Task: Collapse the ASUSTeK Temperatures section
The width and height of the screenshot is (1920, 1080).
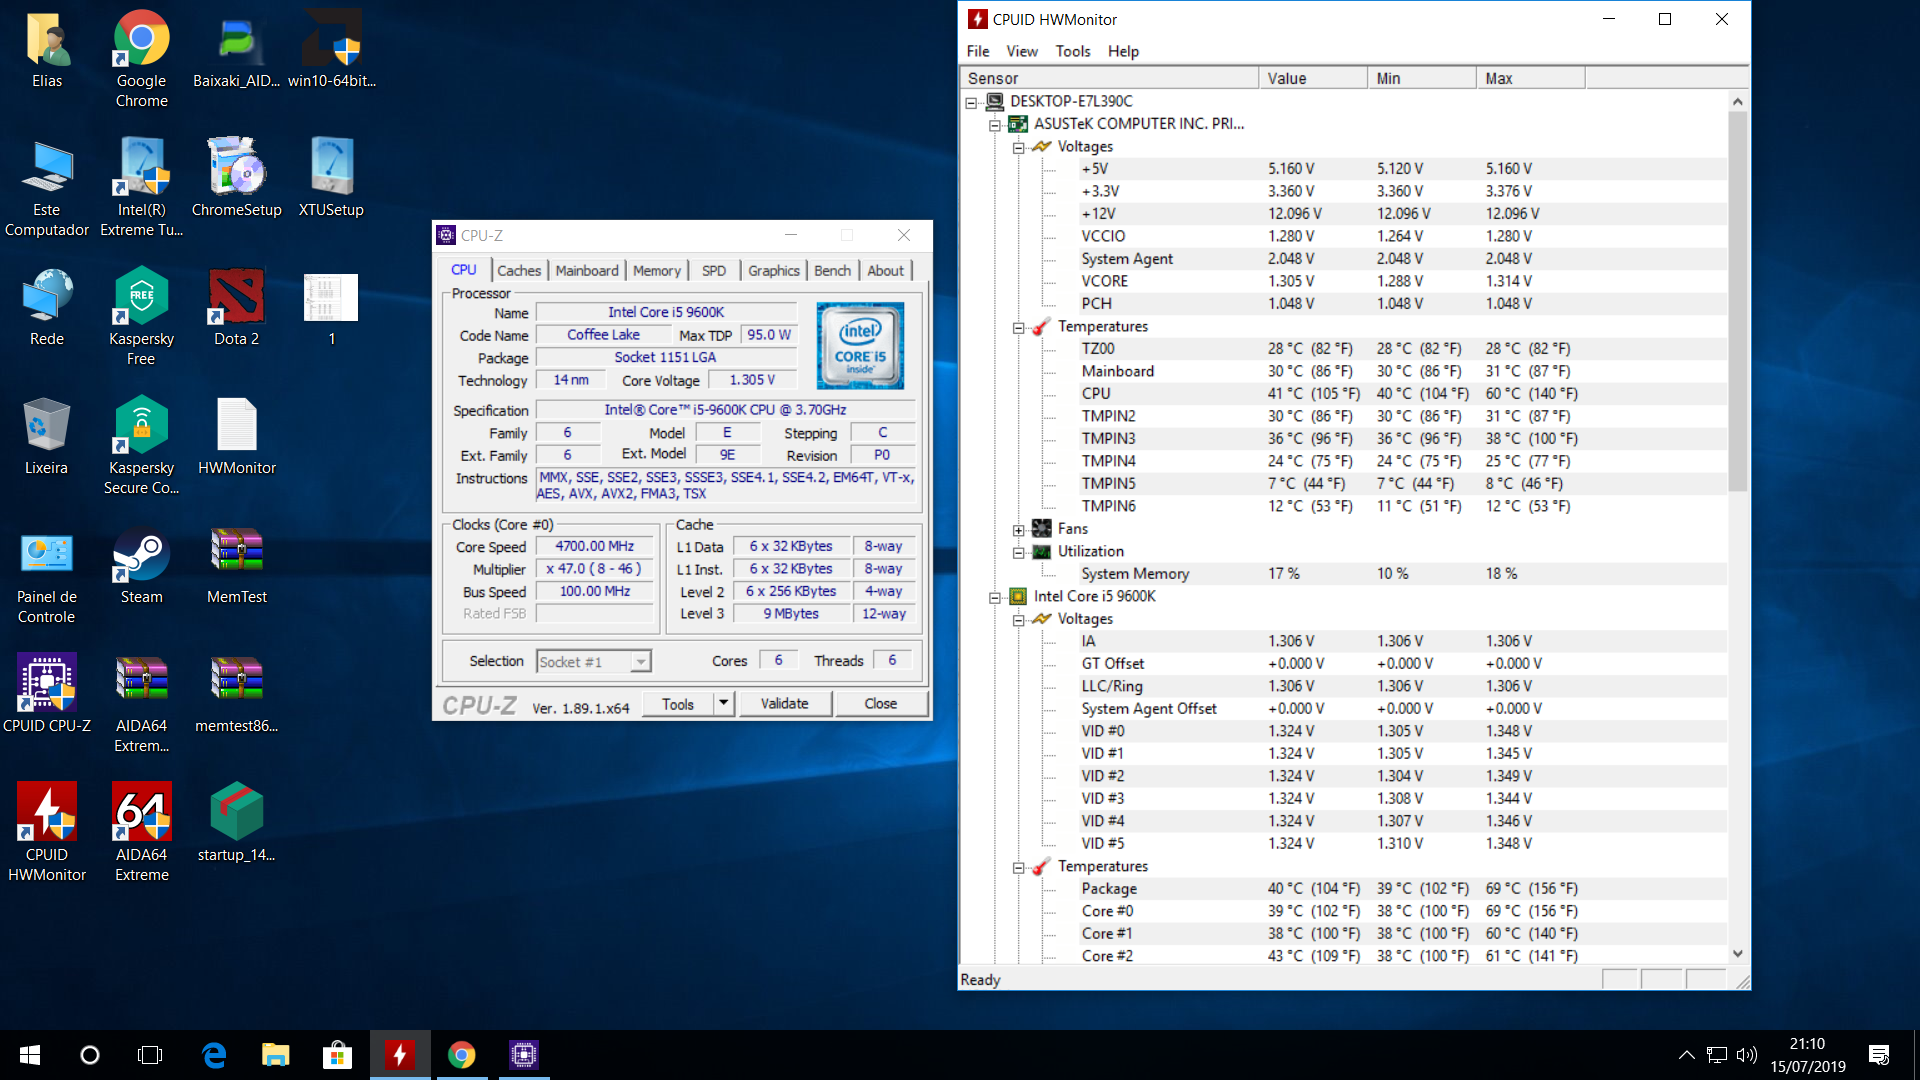Action: tap(1018, 327)
